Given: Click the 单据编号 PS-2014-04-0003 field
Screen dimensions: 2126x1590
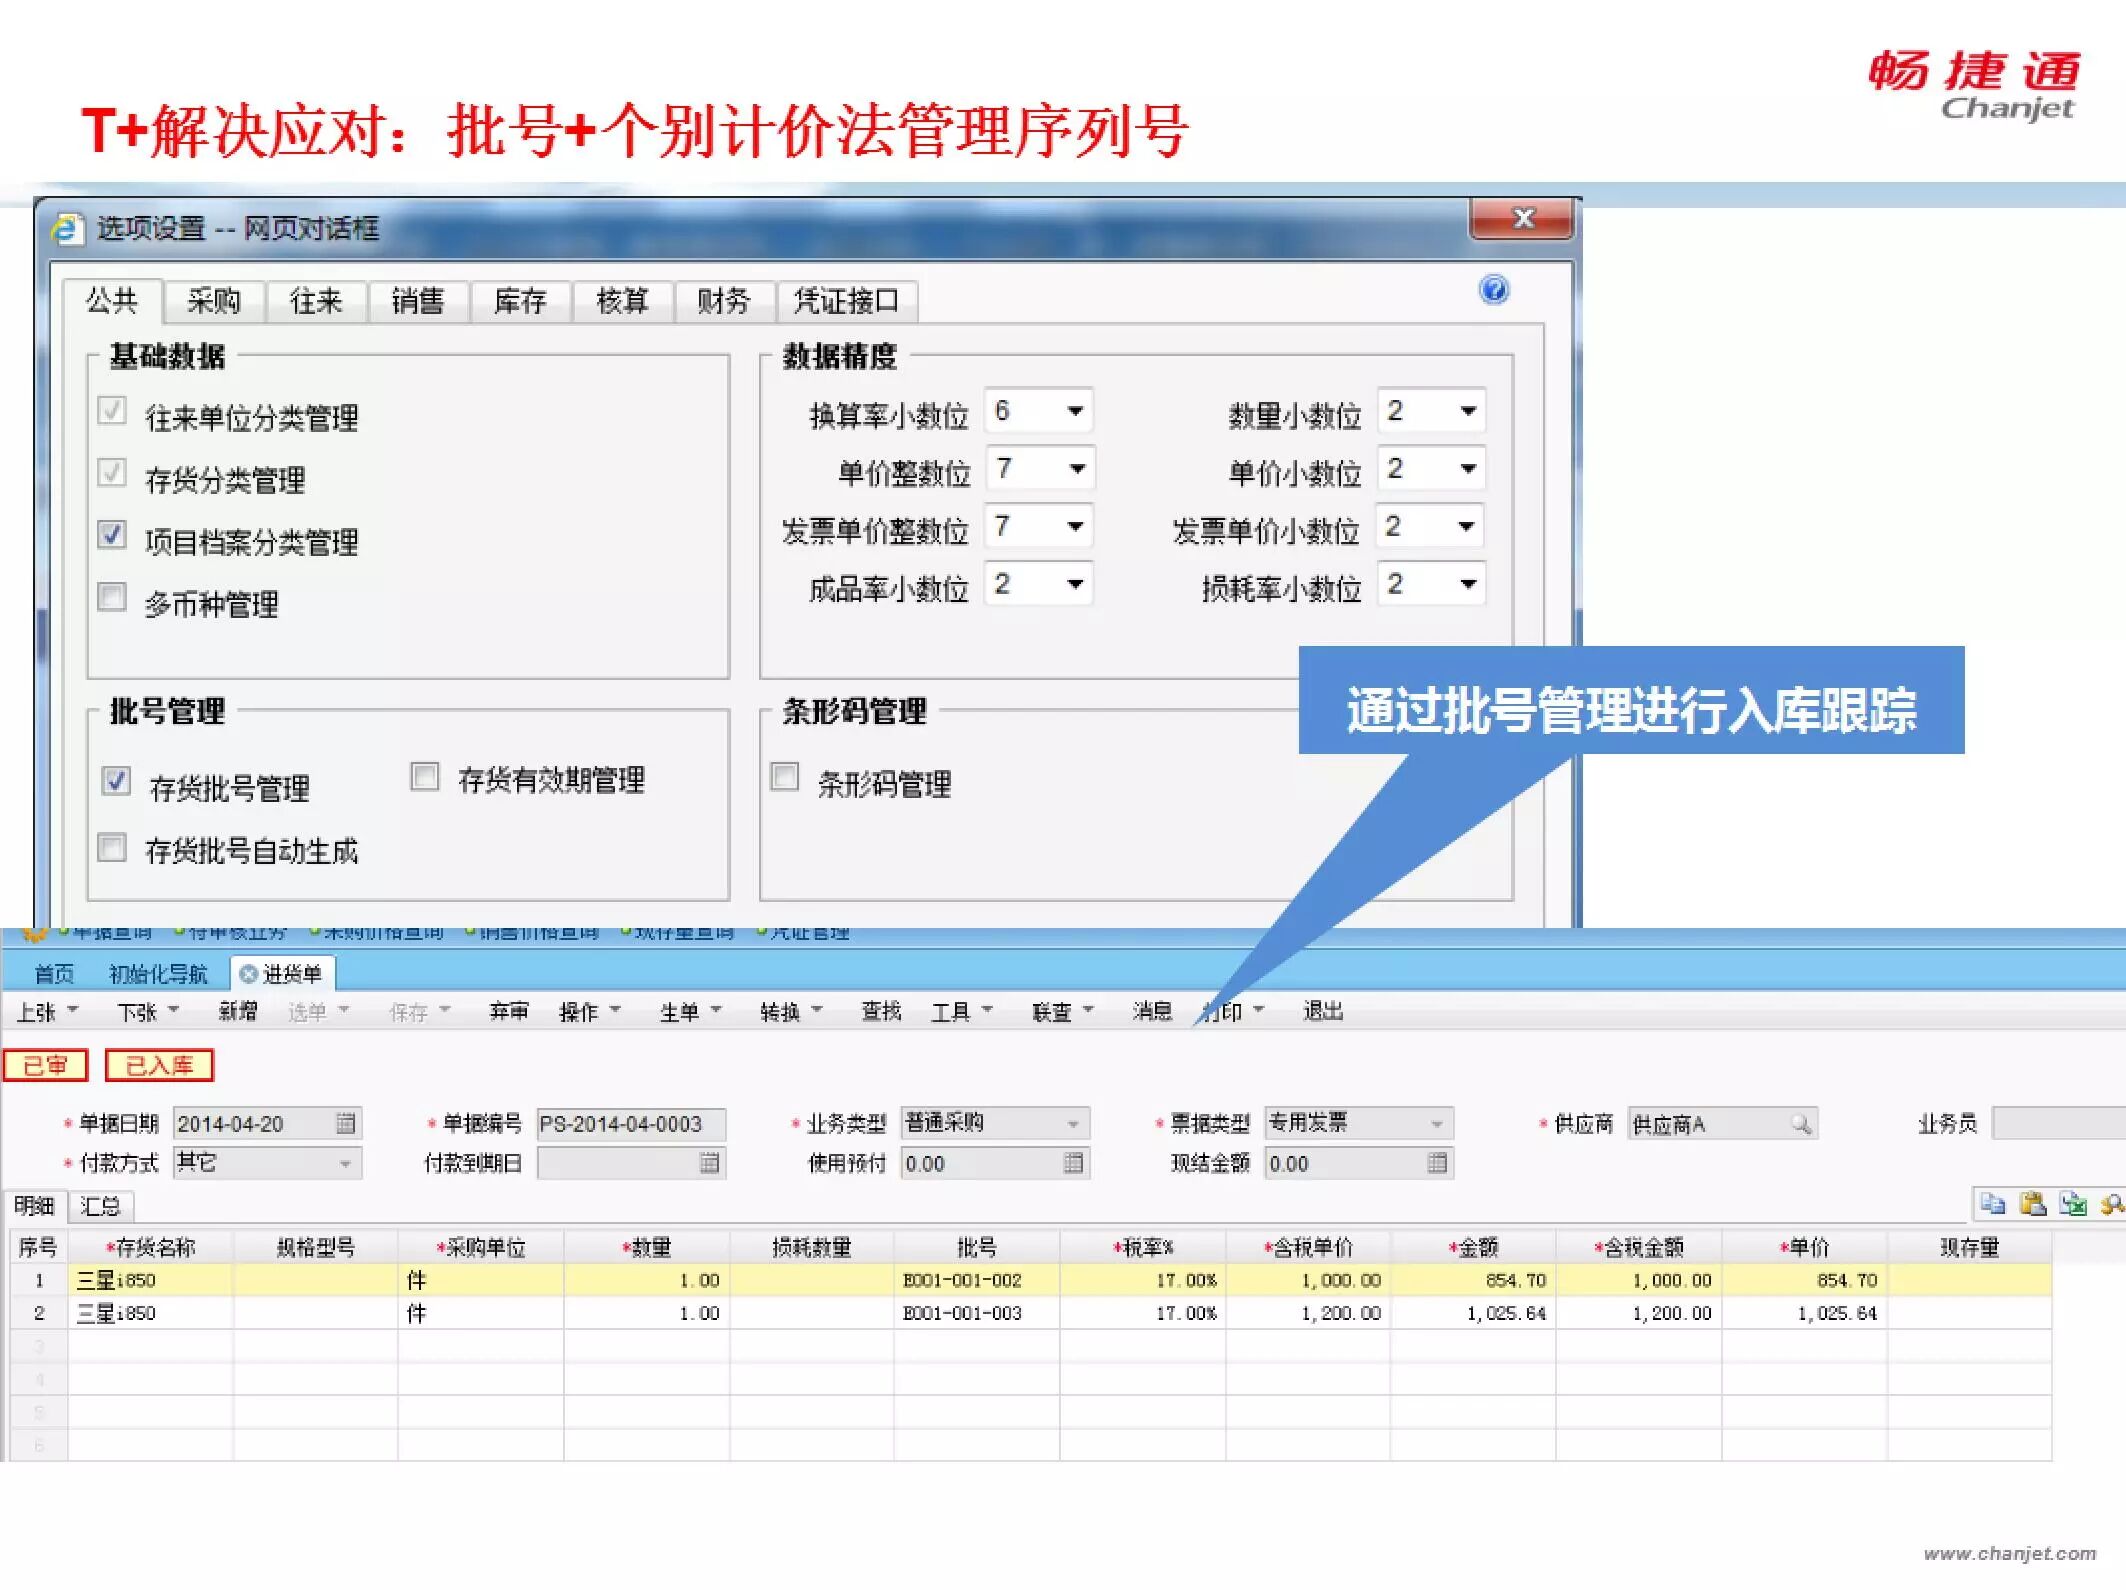Looking at the screenshot, I should point(631,1123).
